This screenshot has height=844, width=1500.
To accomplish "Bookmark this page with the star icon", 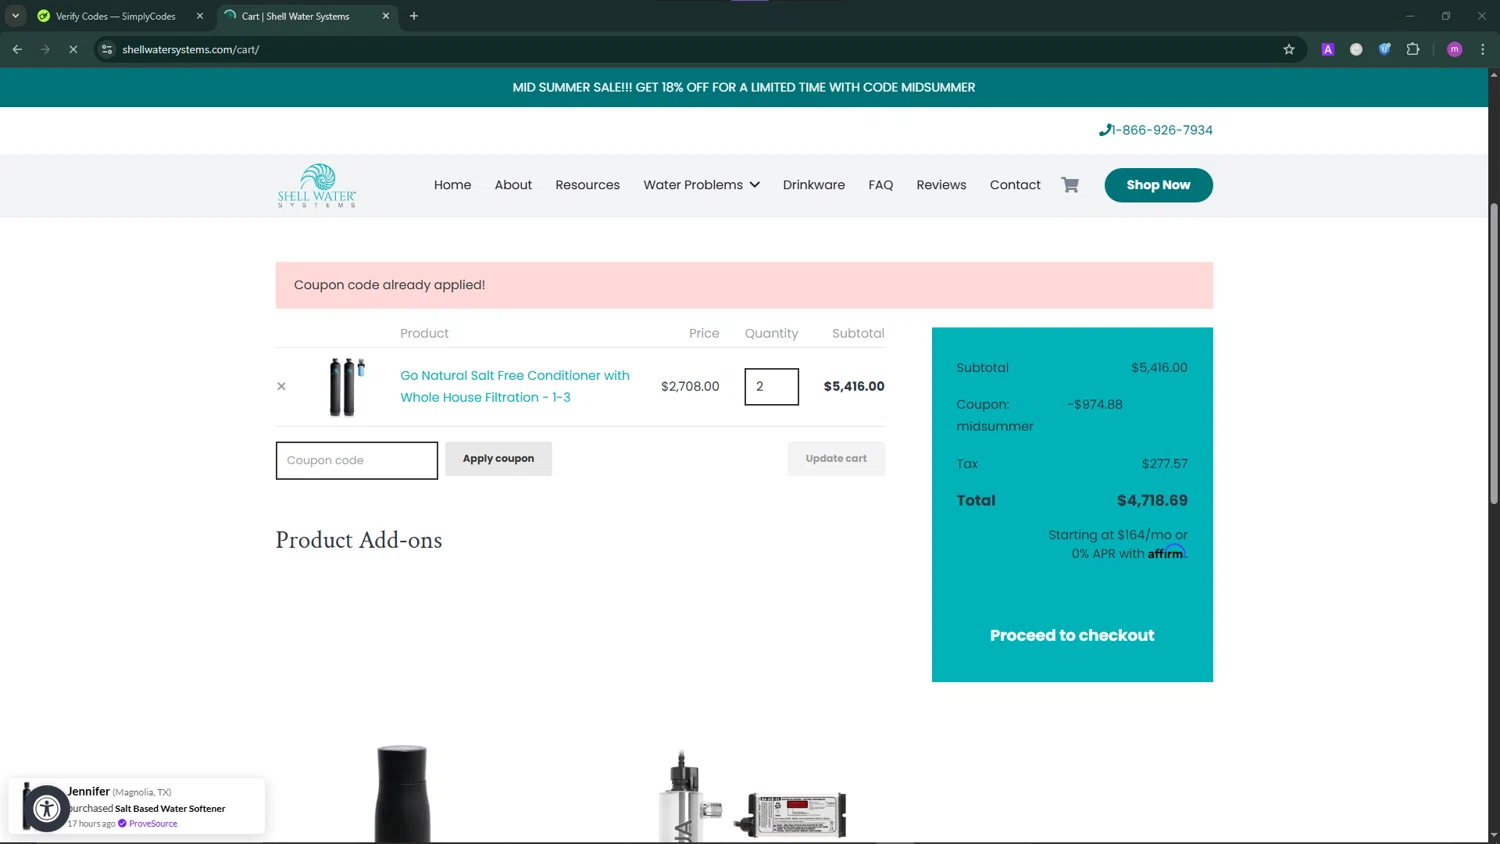I will click(x=1289, y=49).
